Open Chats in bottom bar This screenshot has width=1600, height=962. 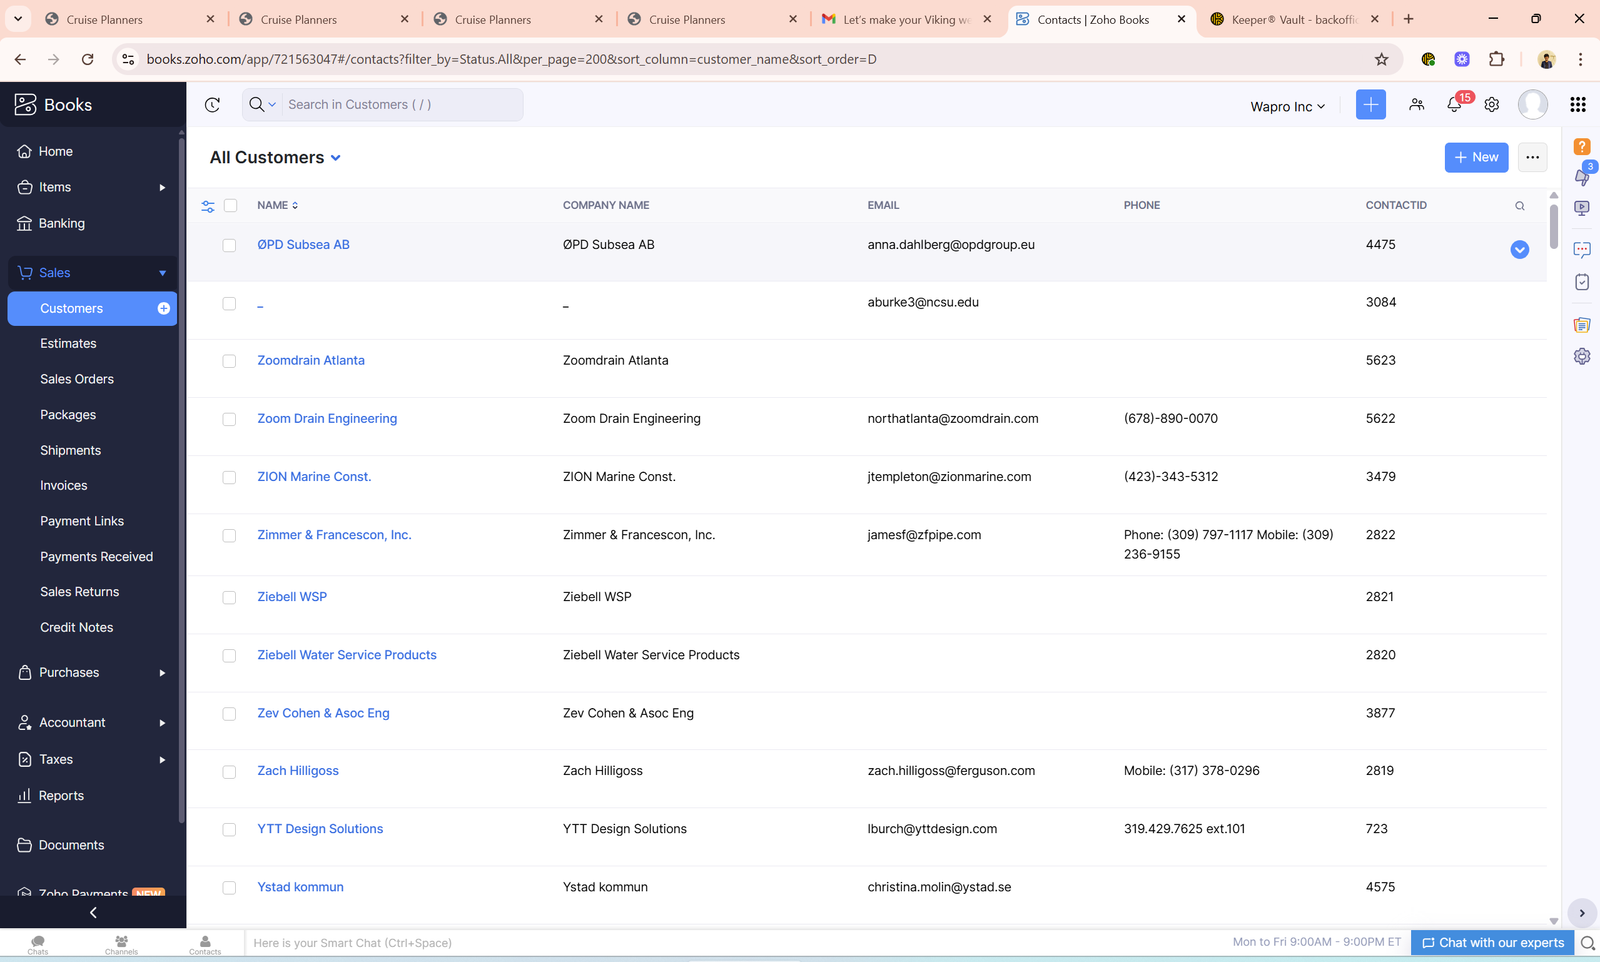pos(38,945)
